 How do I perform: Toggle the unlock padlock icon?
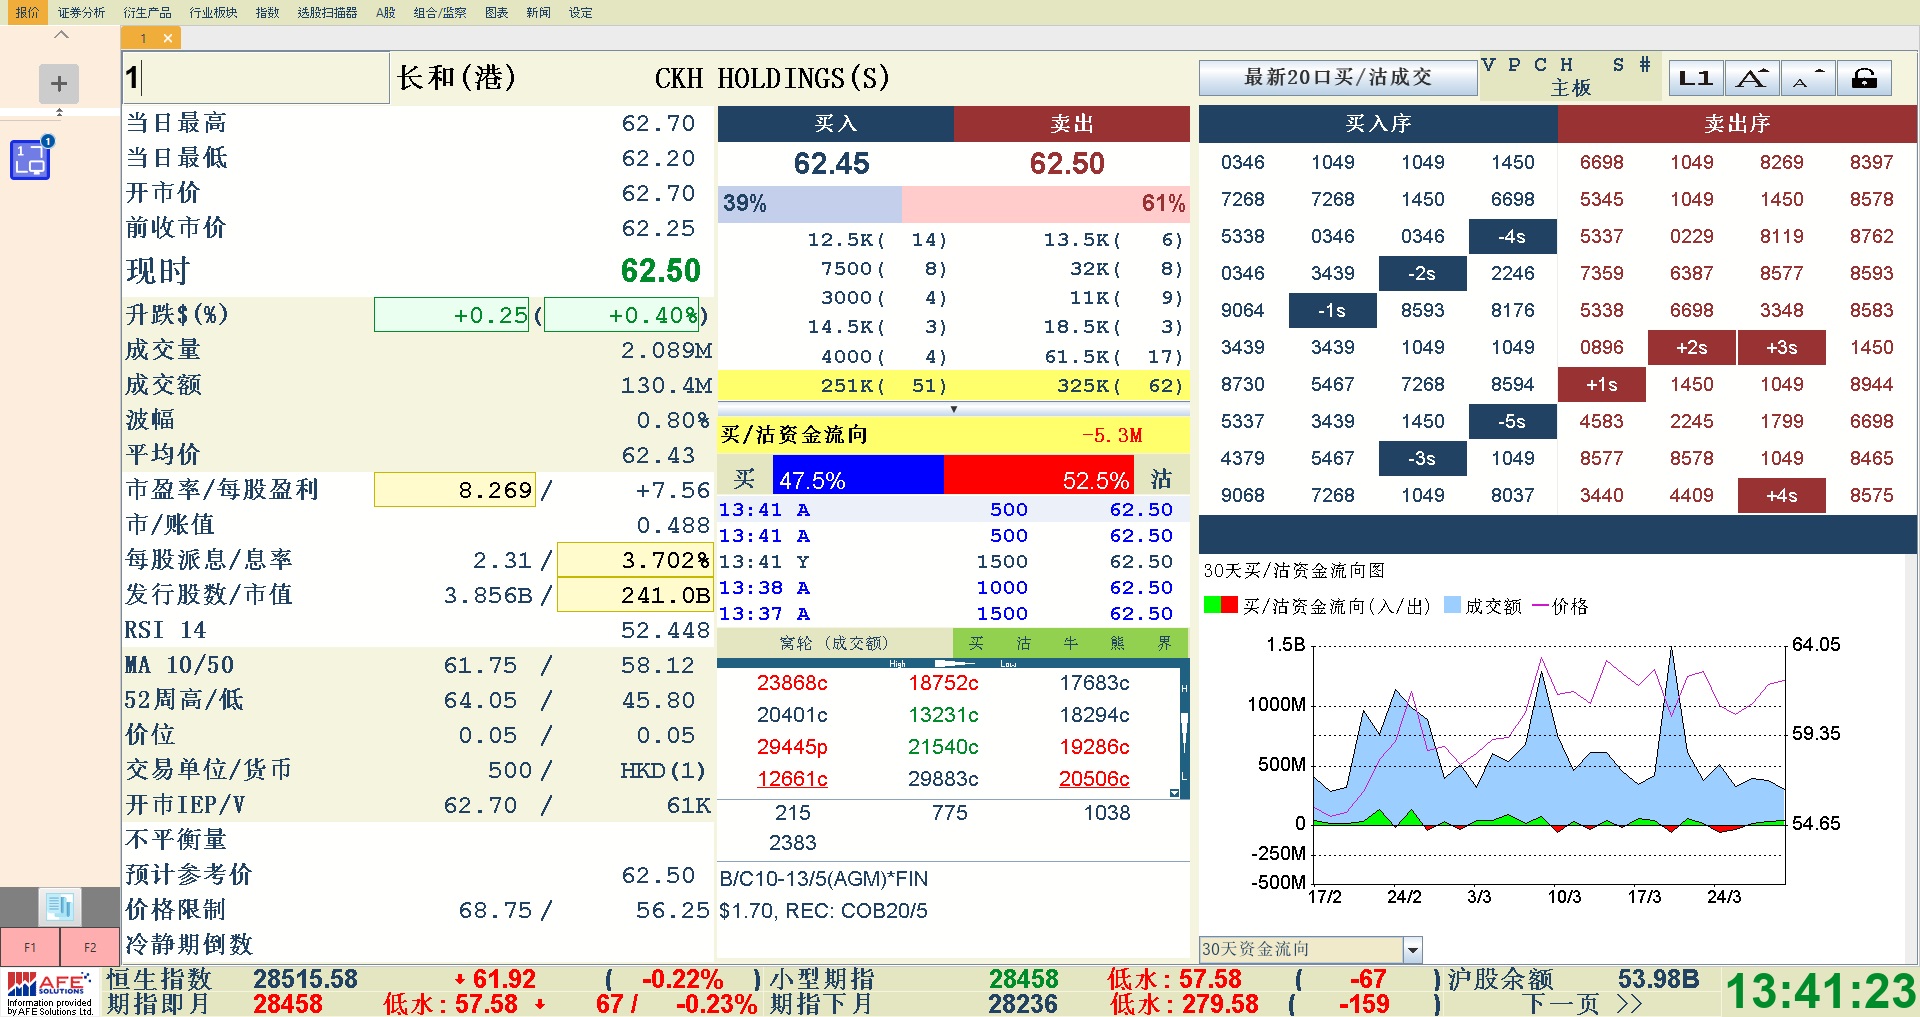point(1864,78)
